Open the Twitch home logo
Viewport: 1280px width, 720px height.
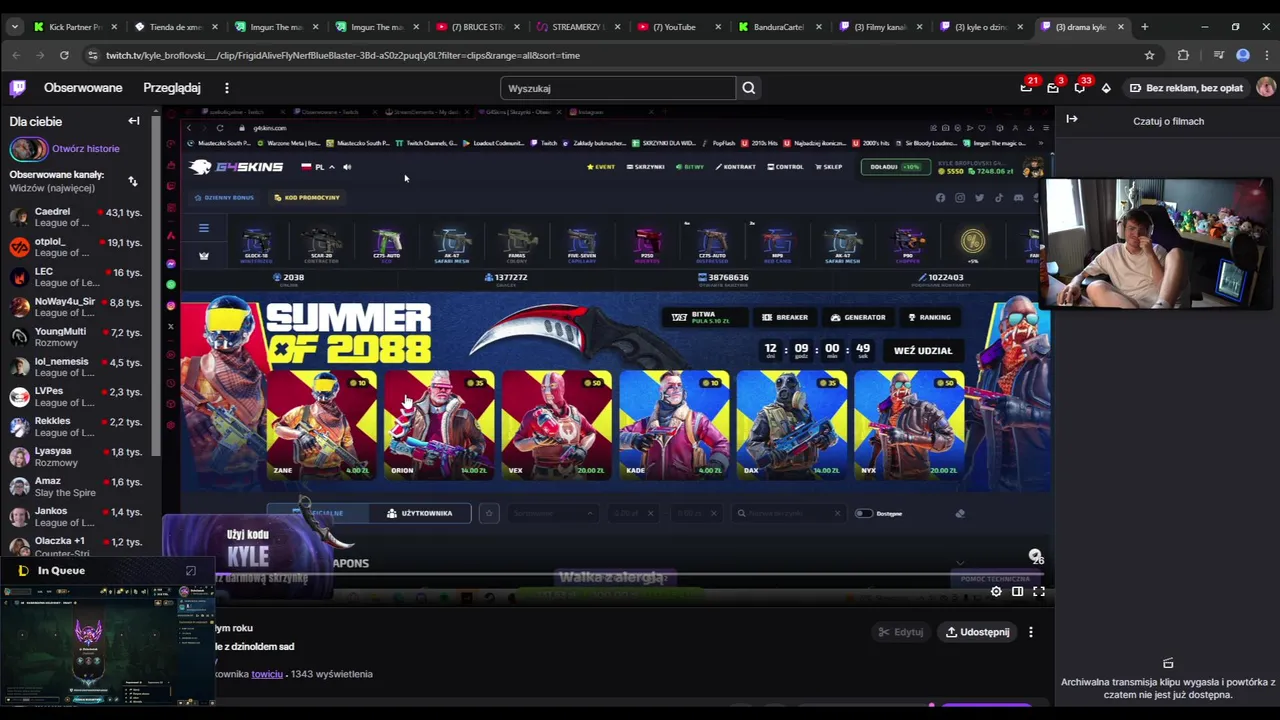(x=18, y=88)
